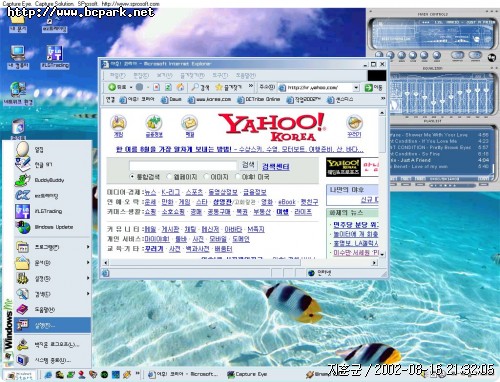Viewport: 500px width, 382px height.
Task: Open the 도구 menu in the IE menu bar
Action: coord(220,75)
